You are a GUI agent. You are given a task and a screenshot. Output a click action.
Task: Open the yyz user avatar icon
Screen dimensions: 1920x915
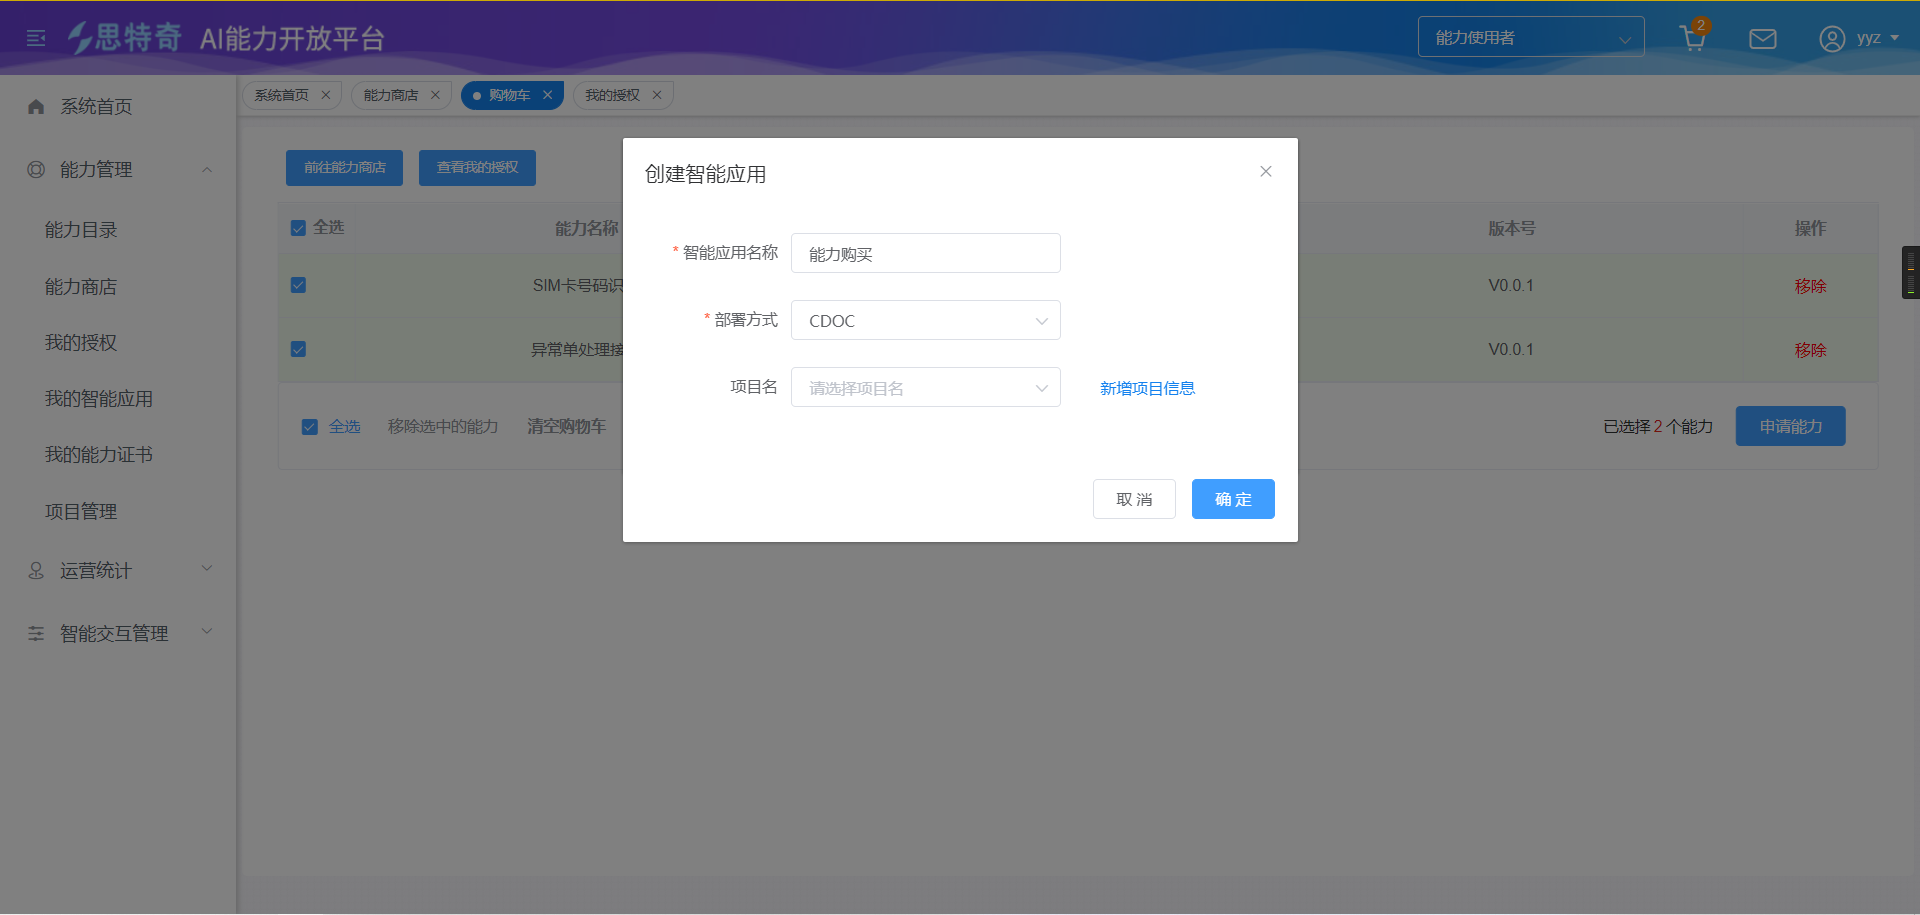[1831, 39]
